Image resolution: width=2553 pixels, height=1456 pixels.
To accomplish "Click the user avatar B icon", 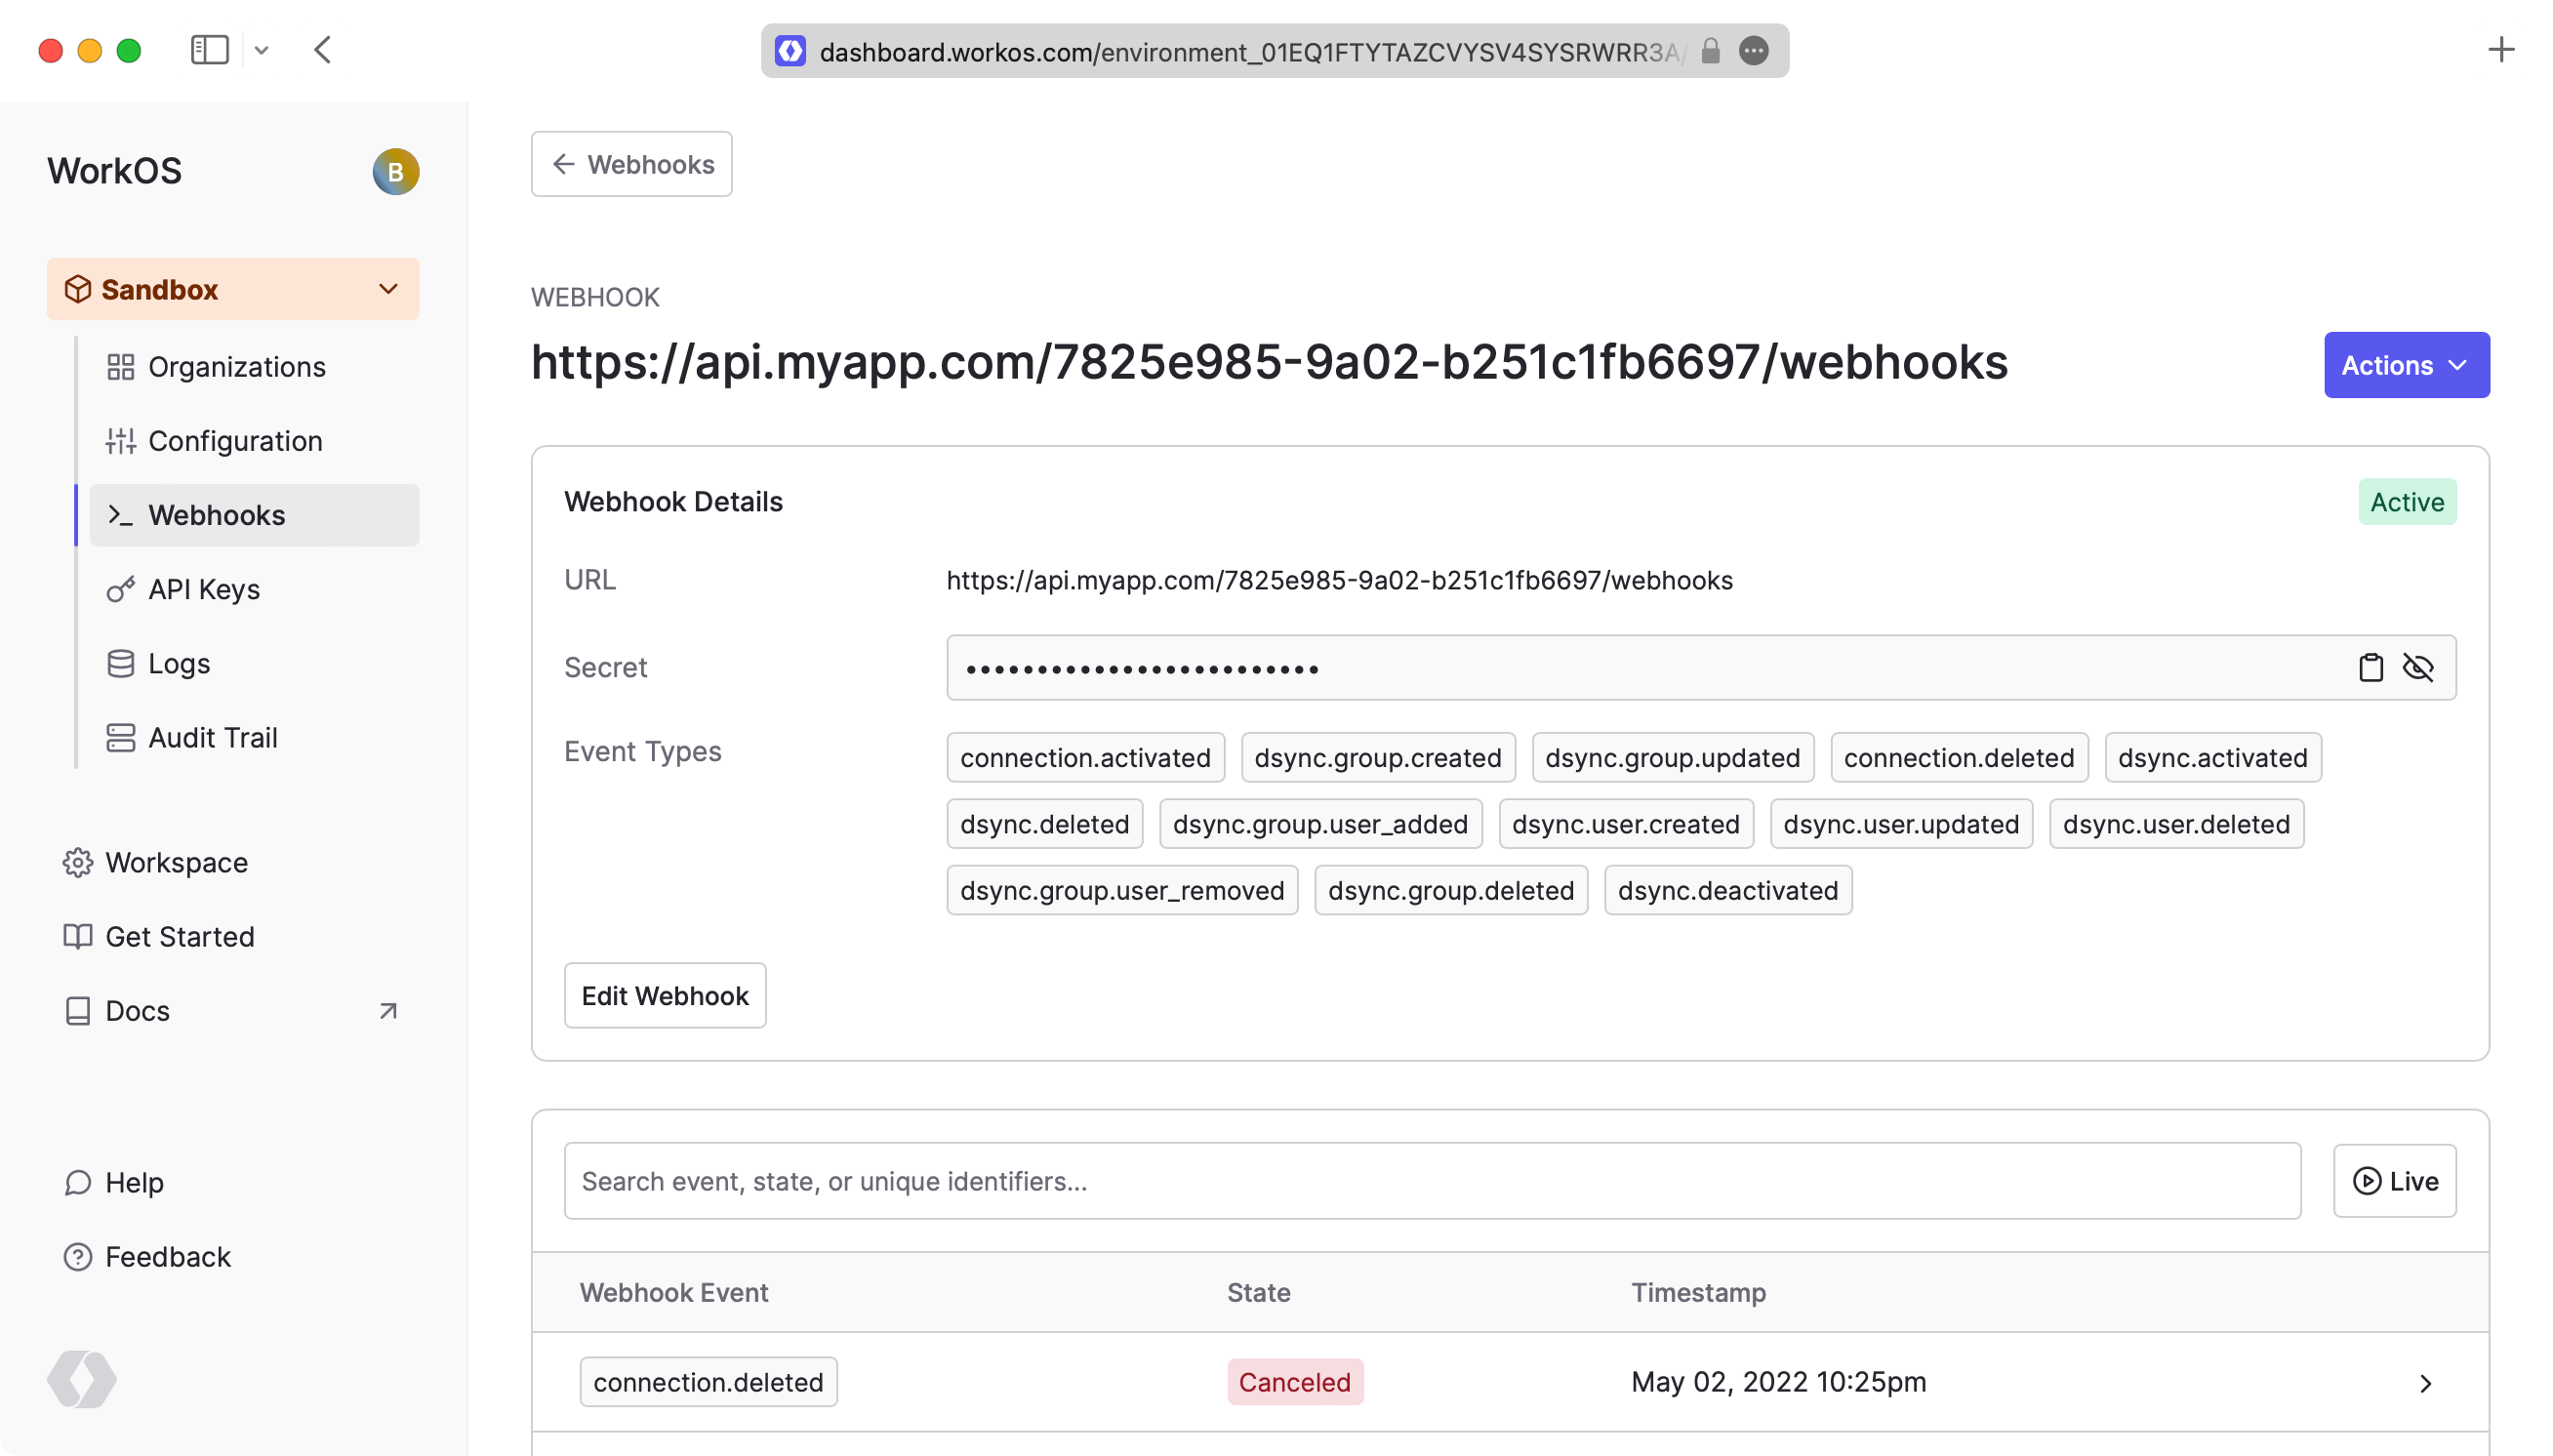I will (395, 172).
